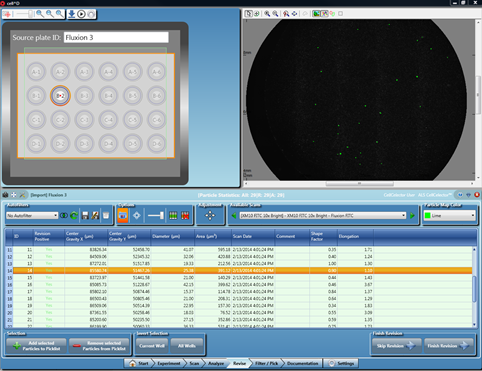This screenshot has height=371, width=482.
Task: Open the Filter / Pick workflow tab
Action: pos(266,363)
